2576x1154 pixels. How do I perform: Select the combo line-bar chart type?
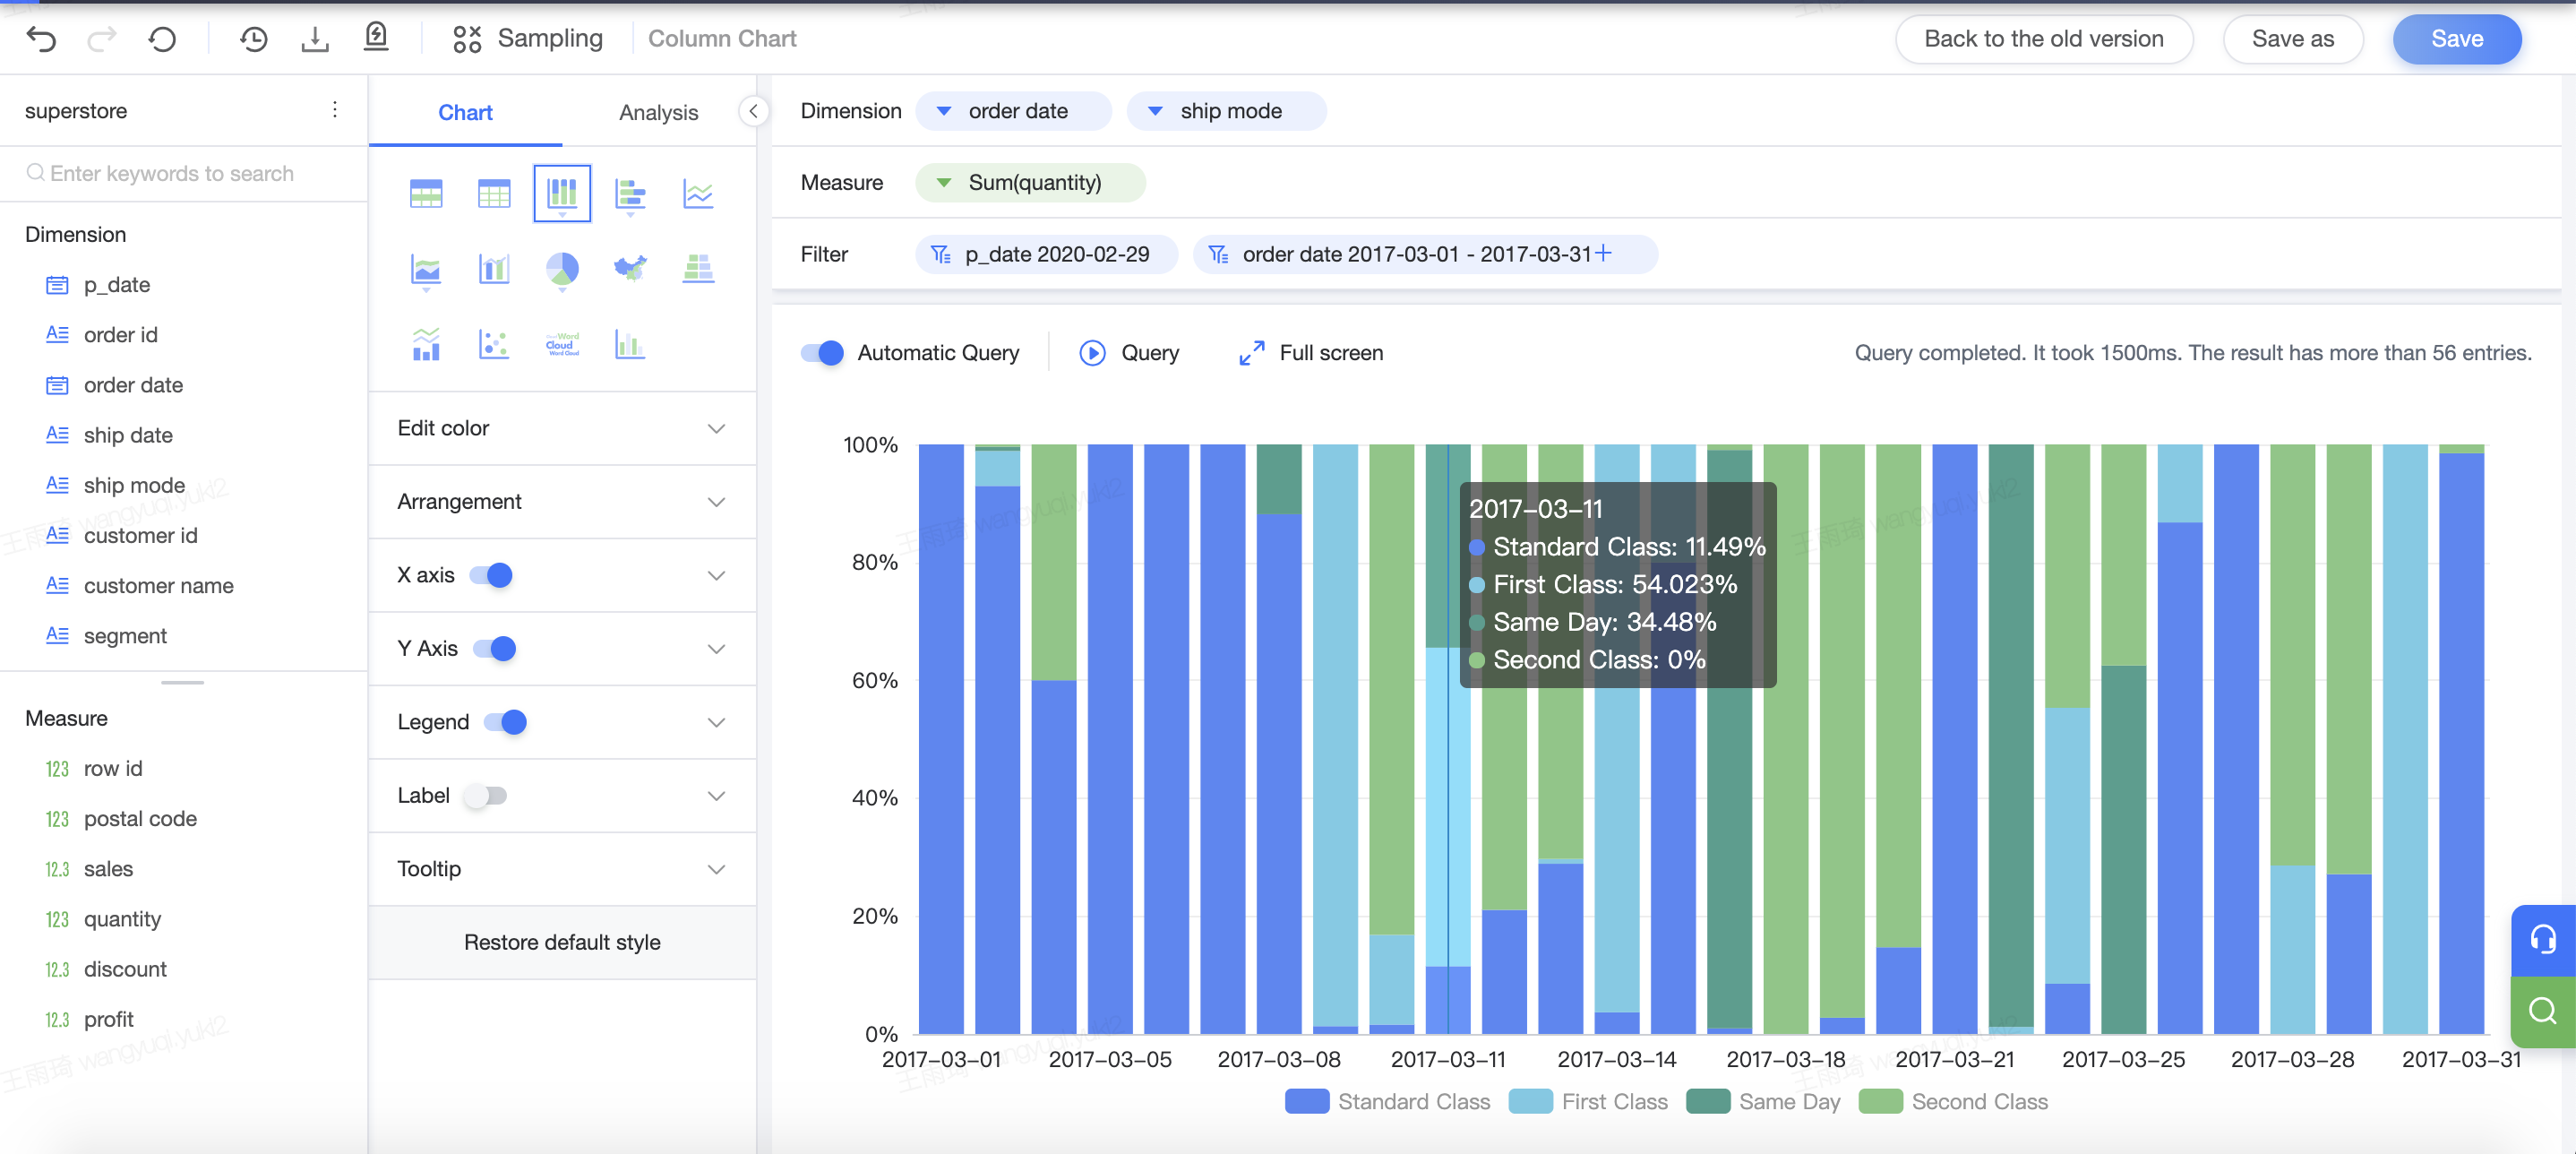[426, 344]
